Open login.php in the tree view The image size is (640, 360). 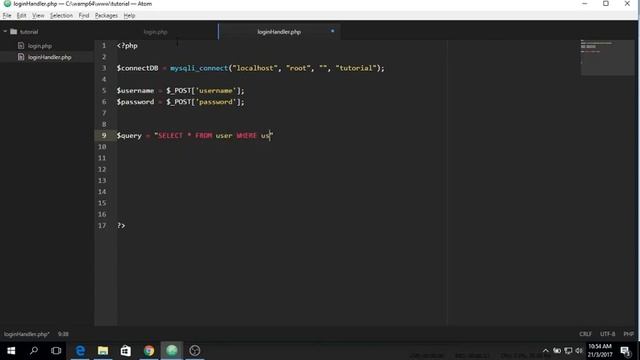[40, 46]
